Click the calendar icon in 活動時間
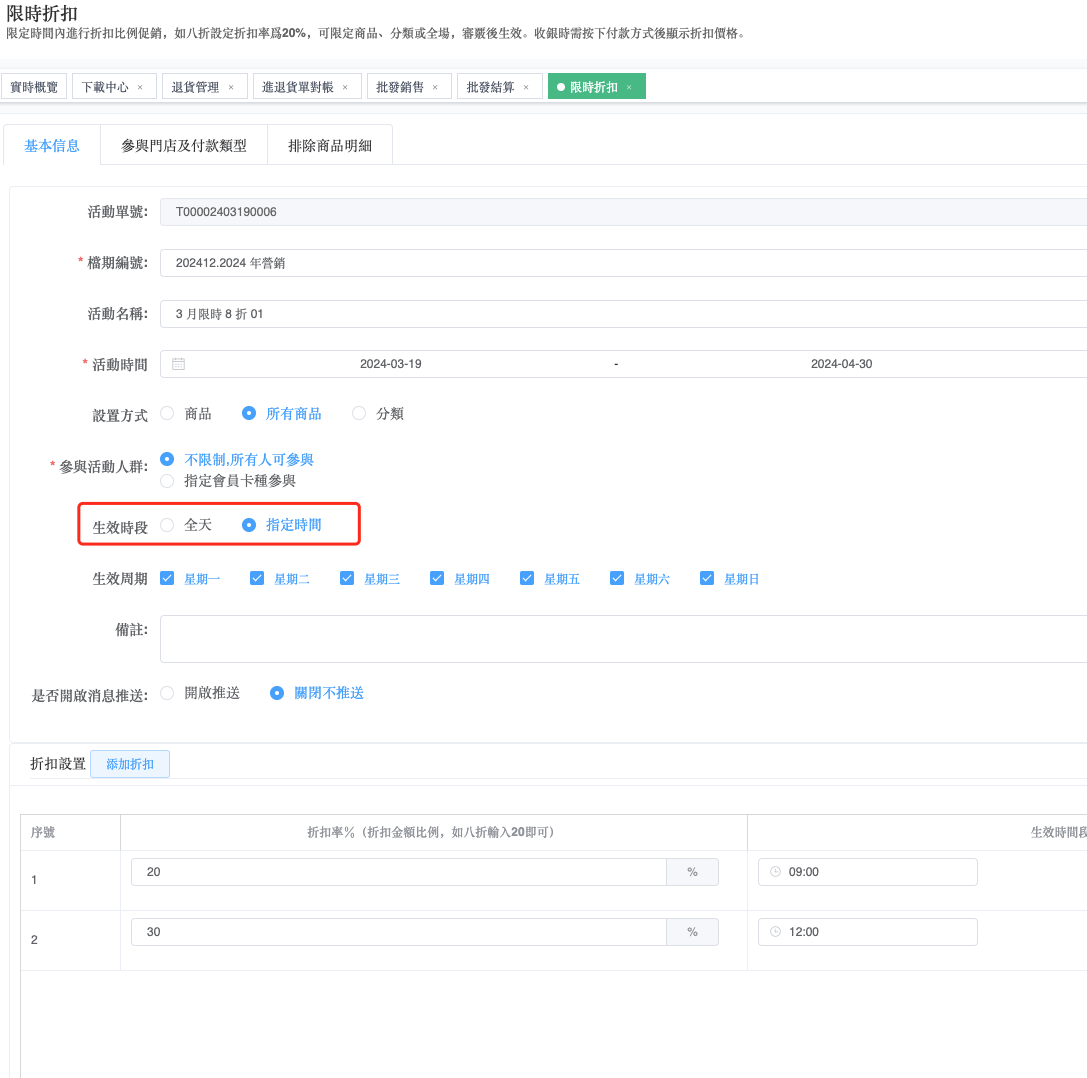 pos(178,364)
